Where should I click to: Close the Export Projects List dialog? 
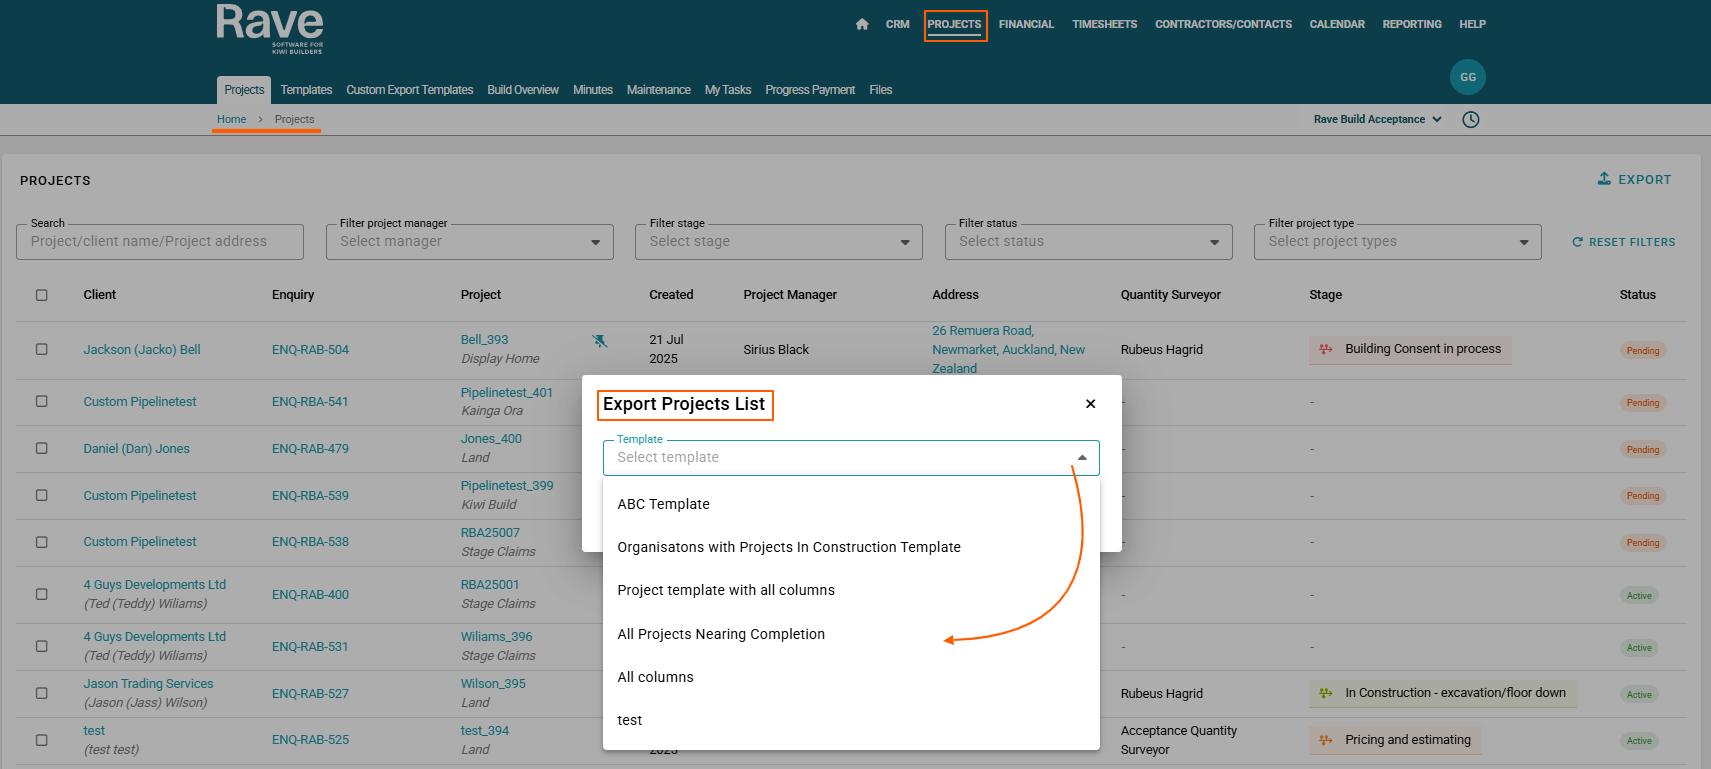tap(1091, 404)
